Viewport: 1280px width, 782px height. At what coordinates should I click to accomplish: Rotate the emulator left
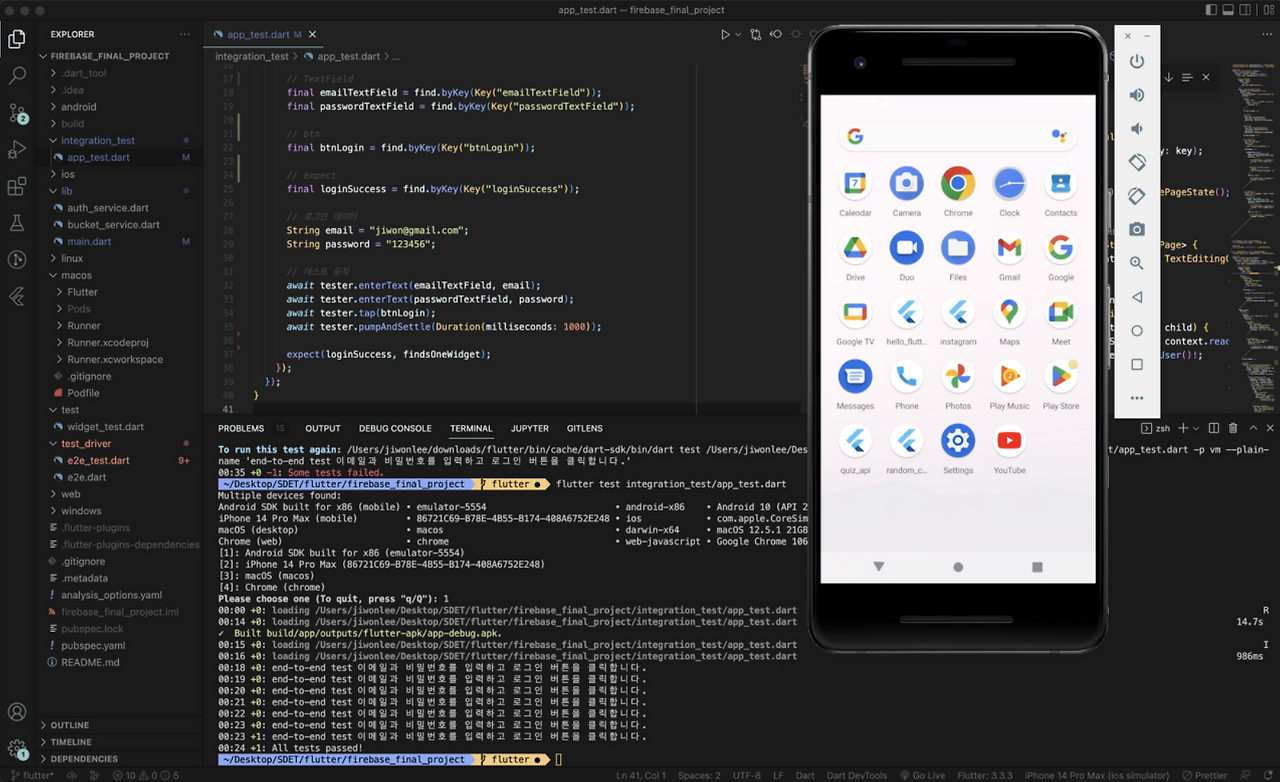pyautogui.click(x=1137, y=162)
